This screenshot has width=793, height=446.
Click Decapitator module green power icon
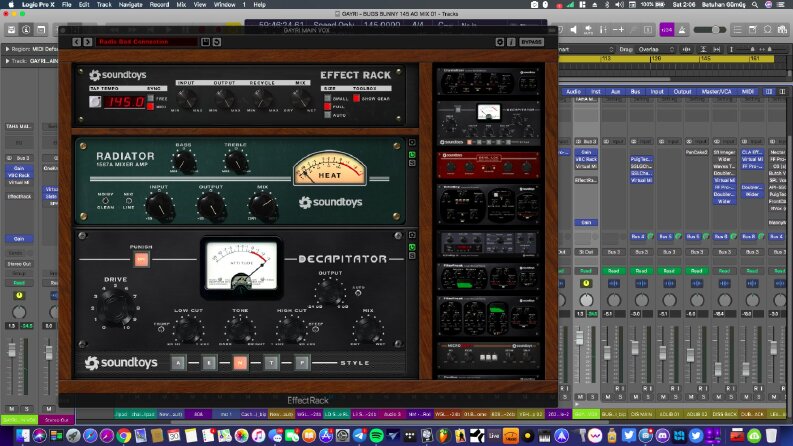tap(412, 247)
